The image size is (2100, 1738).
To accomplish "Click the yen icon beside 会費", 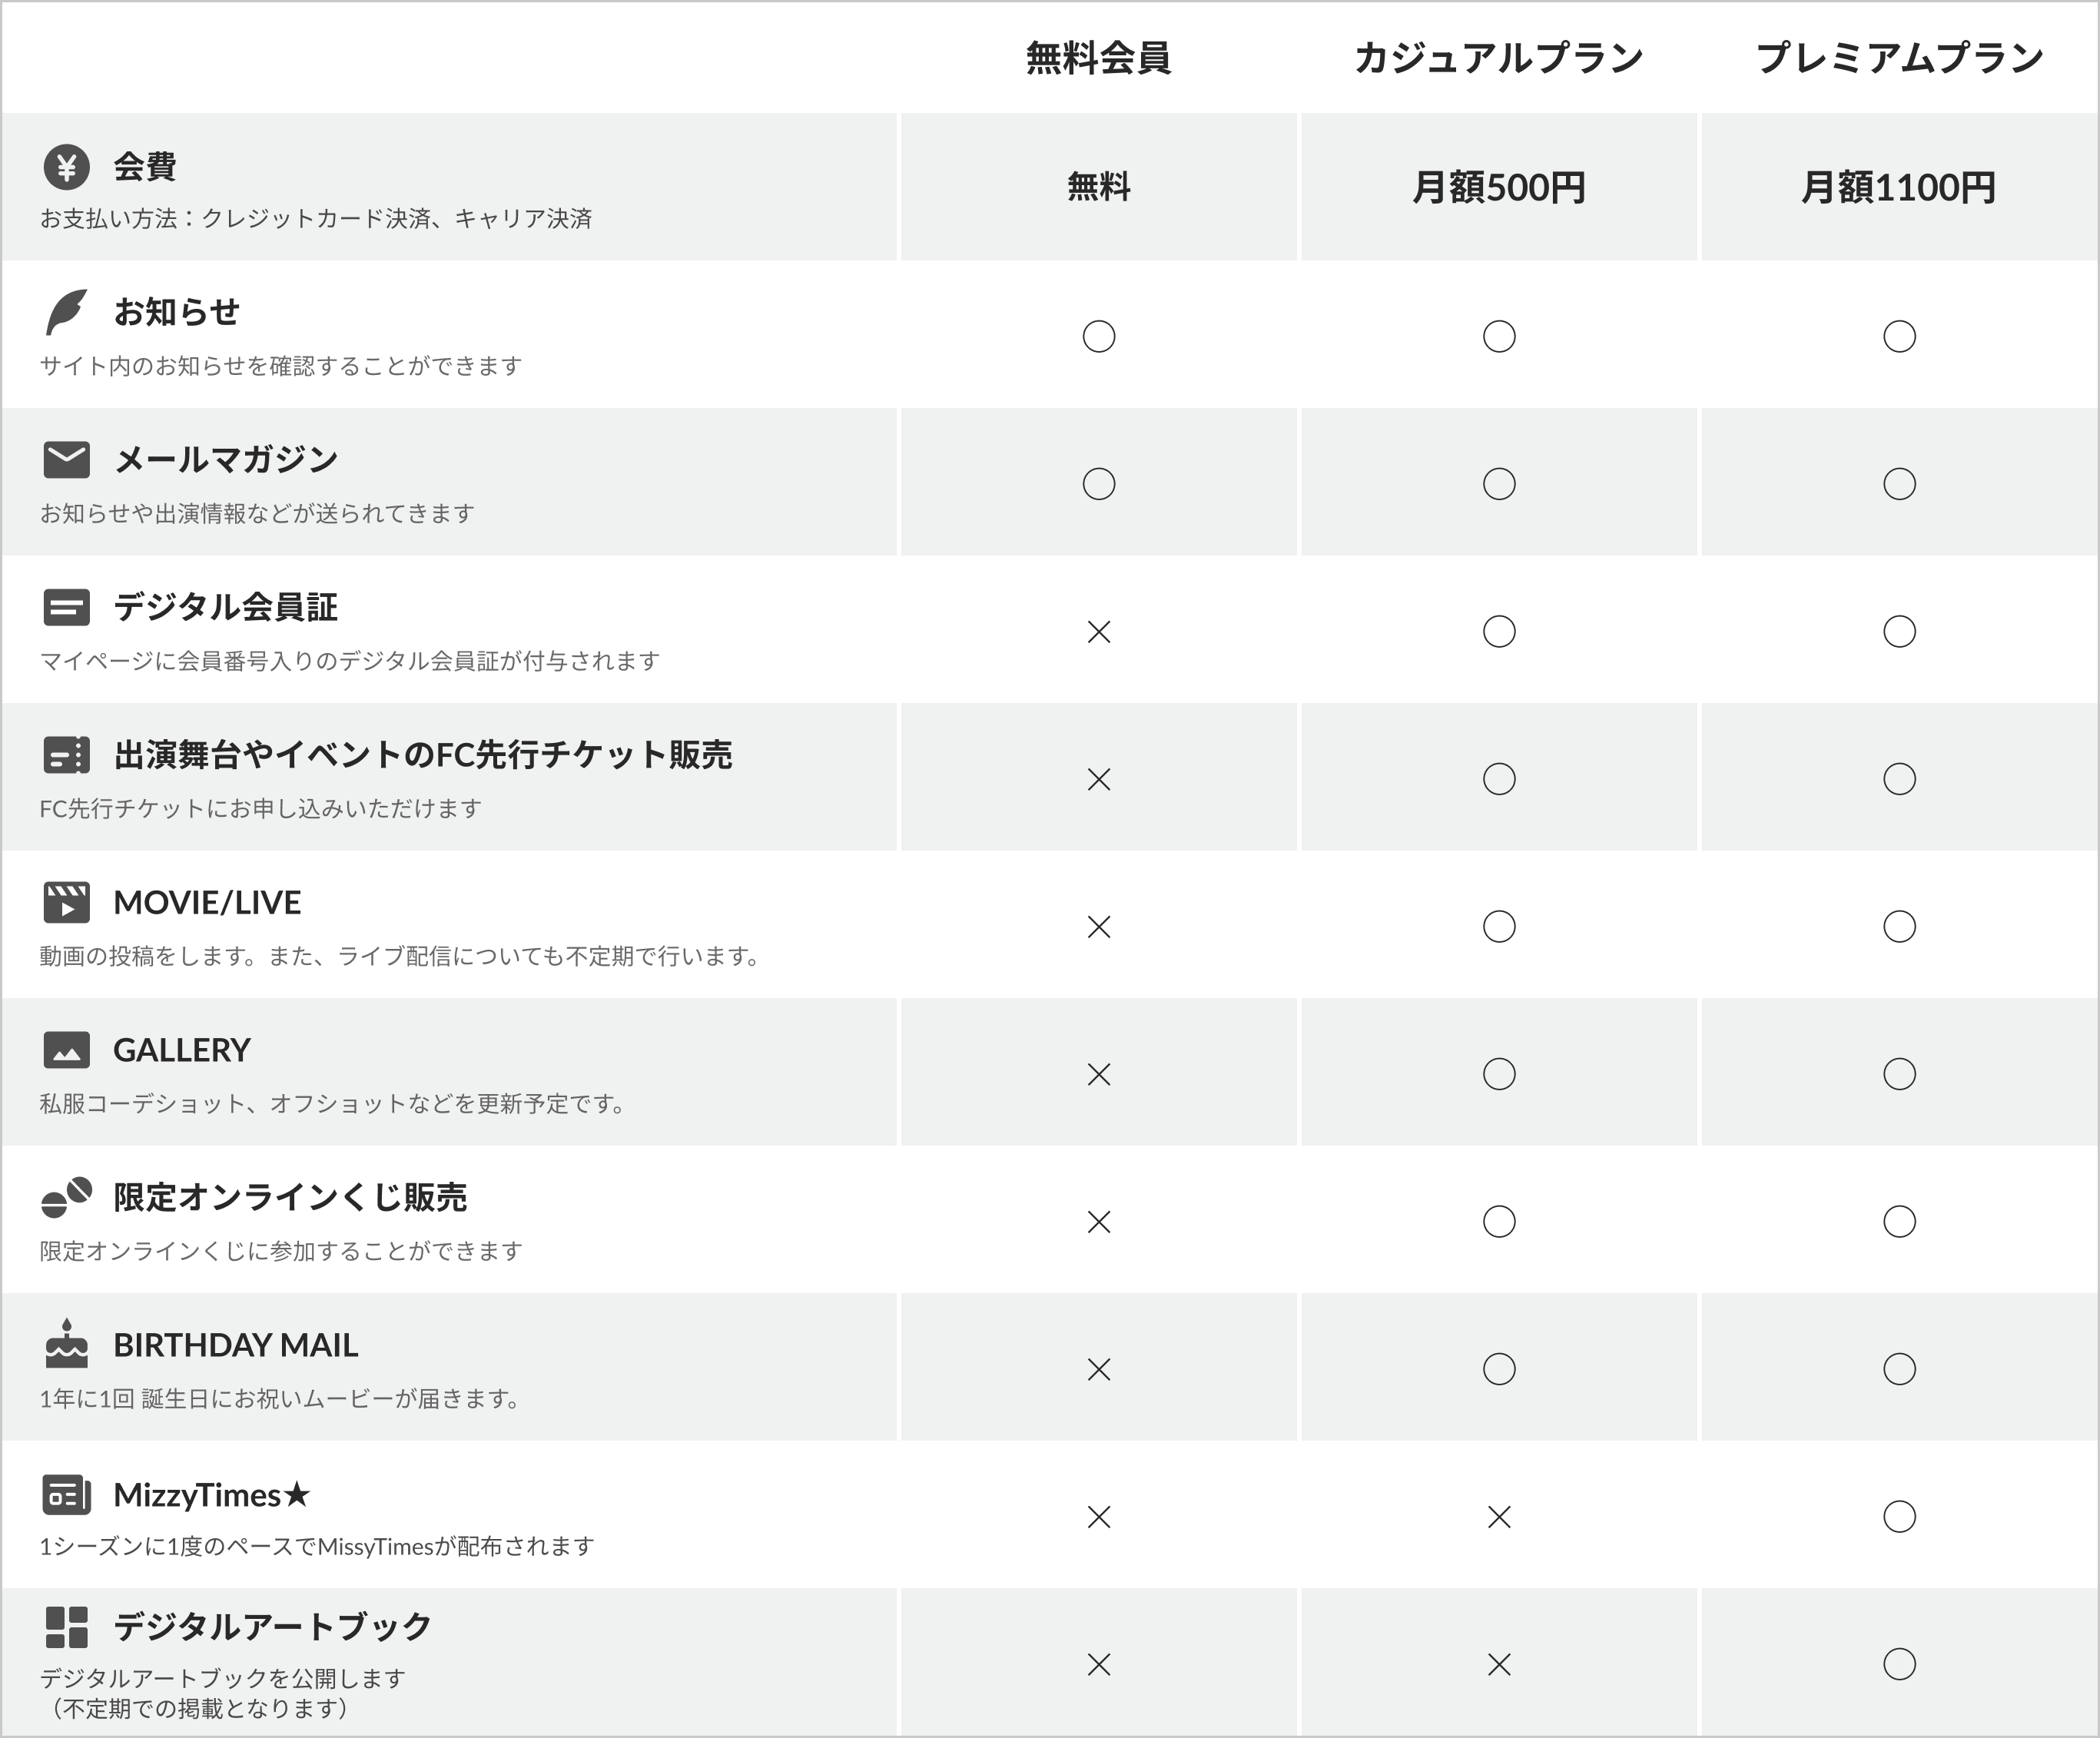I will pos(67,167).
